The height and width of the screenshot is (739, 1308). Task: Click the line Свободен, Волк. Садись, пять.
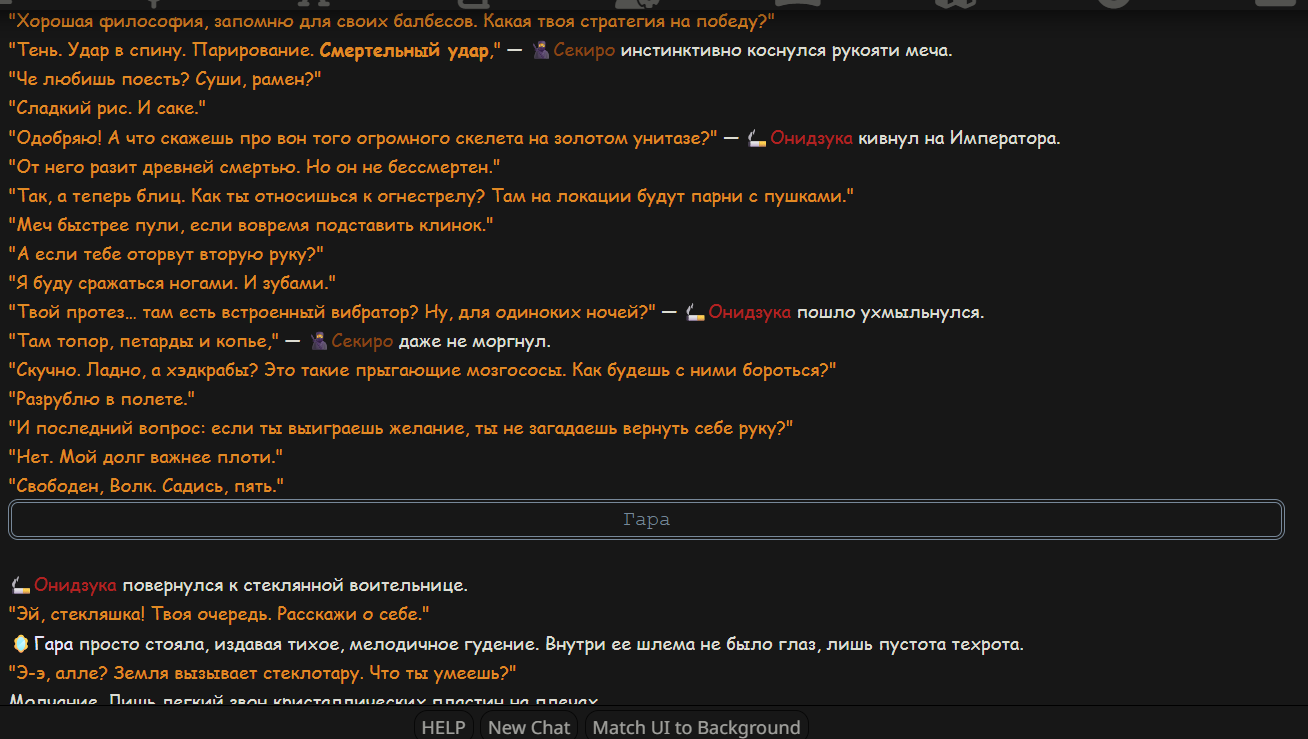[x=147, y=486]
